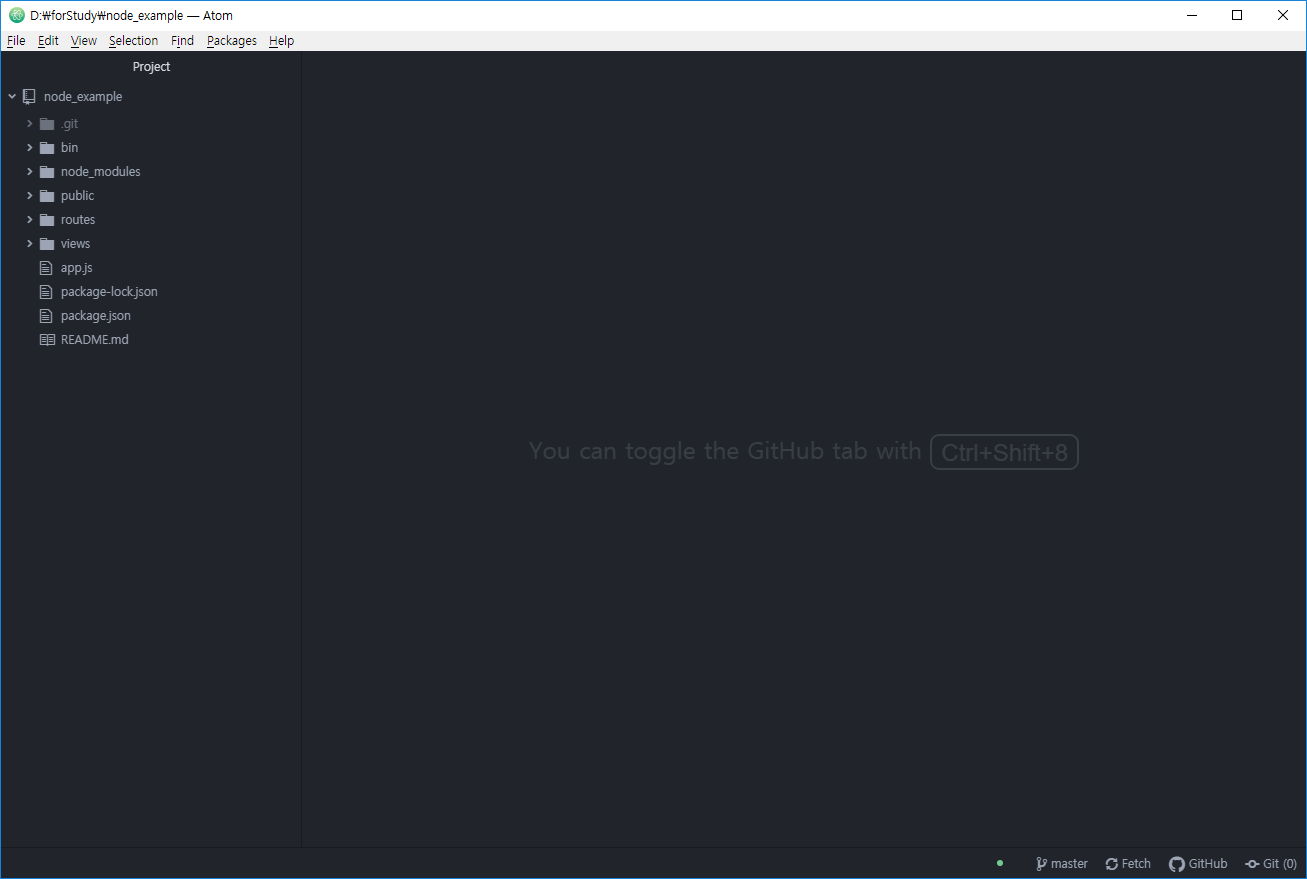The image size is (1307, 879).
Task: Click the repository icon beside node_example
Action: [29, 96]
